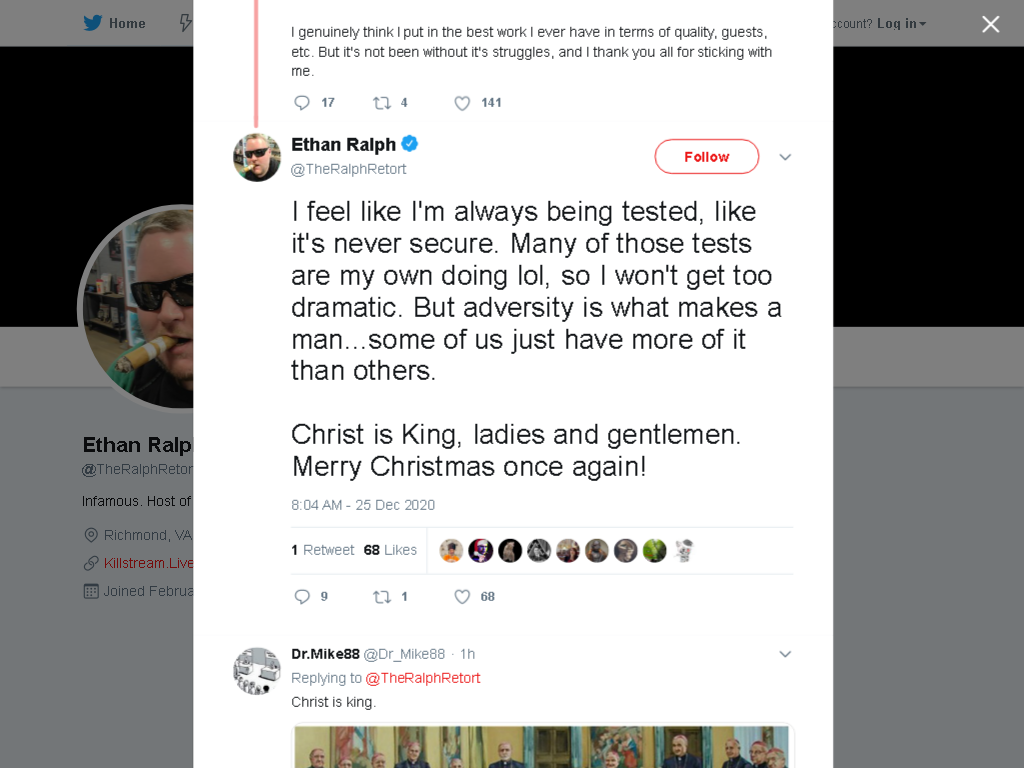
Task: Open the Log in dropdown
Action: (x=901, y=24)
